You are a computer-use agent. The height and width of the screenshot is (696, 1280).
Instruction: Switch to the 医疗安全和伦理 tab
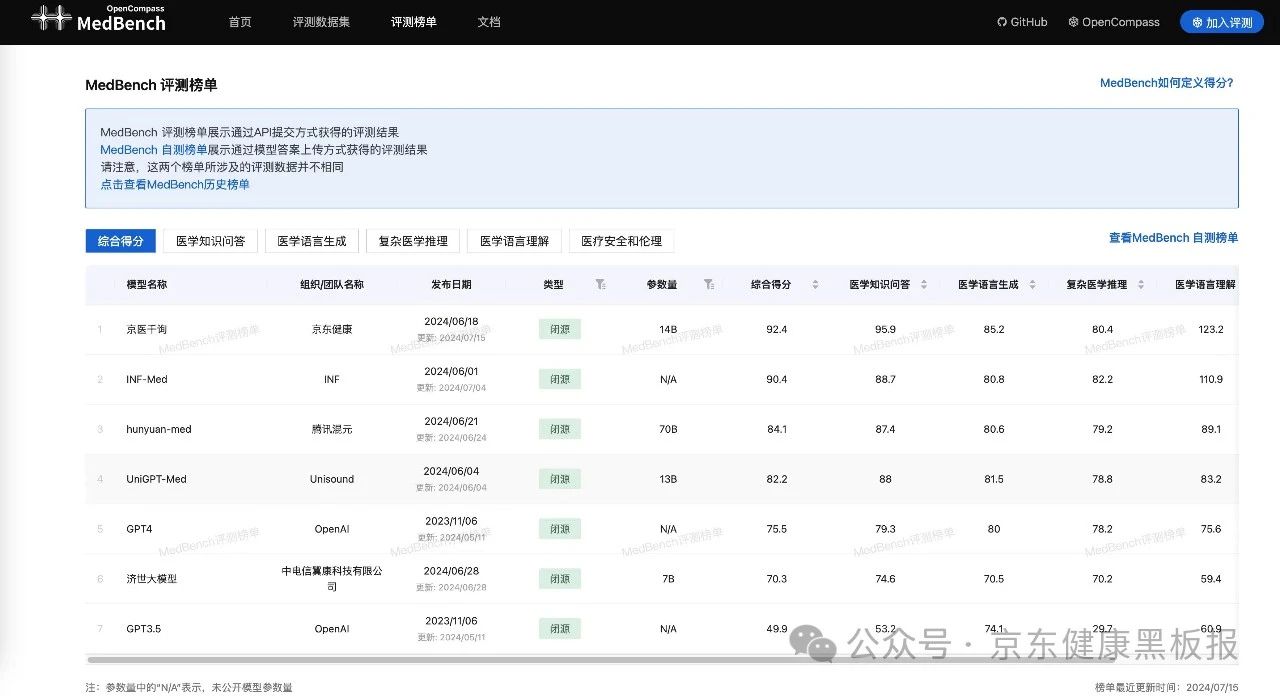click(x=621, y=240)
